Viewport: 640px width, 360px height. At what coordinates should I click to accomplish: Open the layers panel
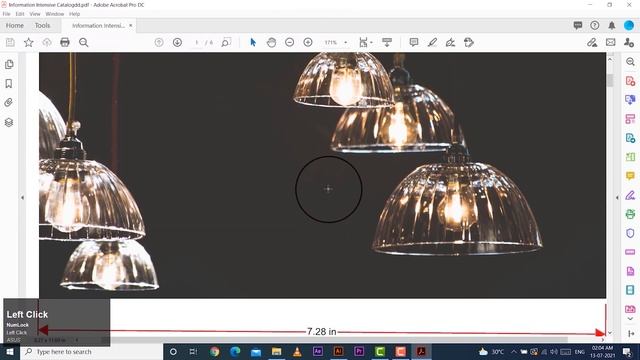(x=9, y=122)
